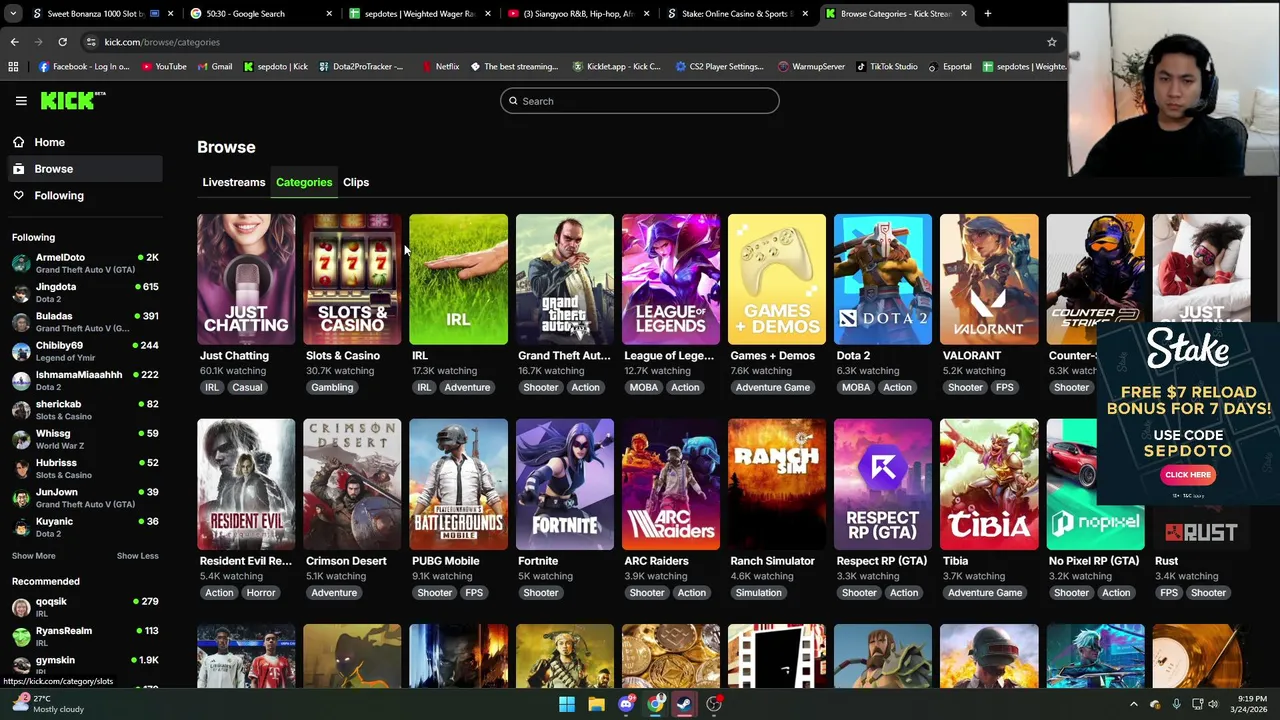Open the TikTok Studio bookmark
Screen dimensions: 1280x720
[x=886, y=66]
